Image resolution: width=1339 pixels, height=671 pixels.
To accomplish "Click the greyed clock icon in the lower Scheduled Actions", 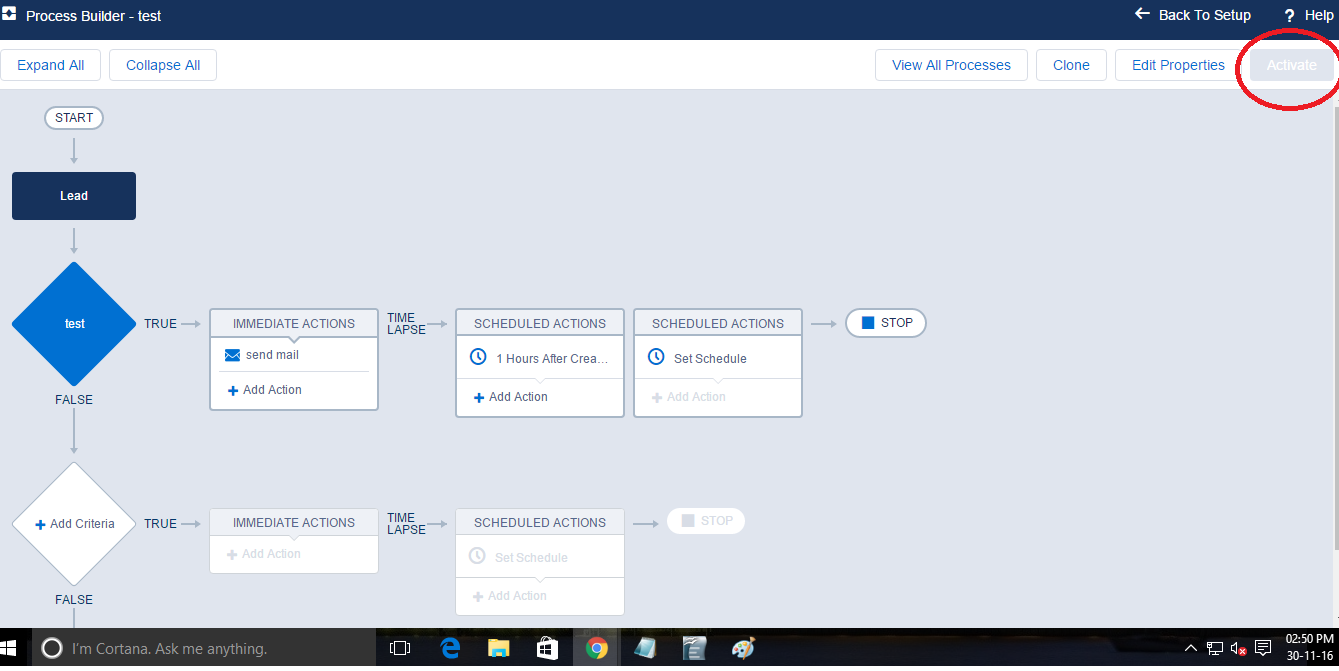I will point(477,556).
